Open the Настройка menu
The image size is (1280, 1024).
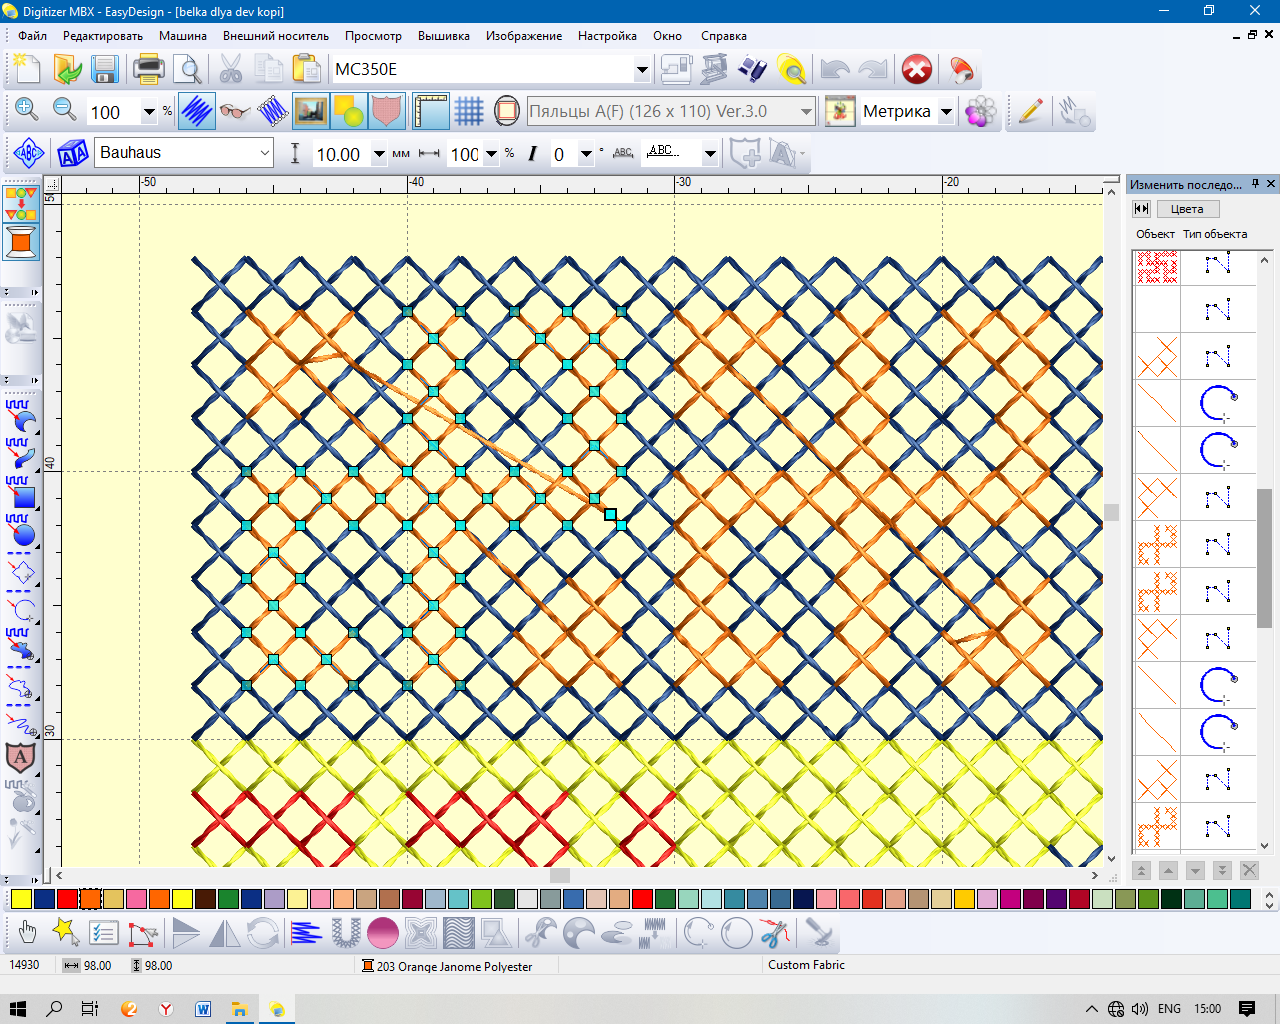[x=607, y=36]
